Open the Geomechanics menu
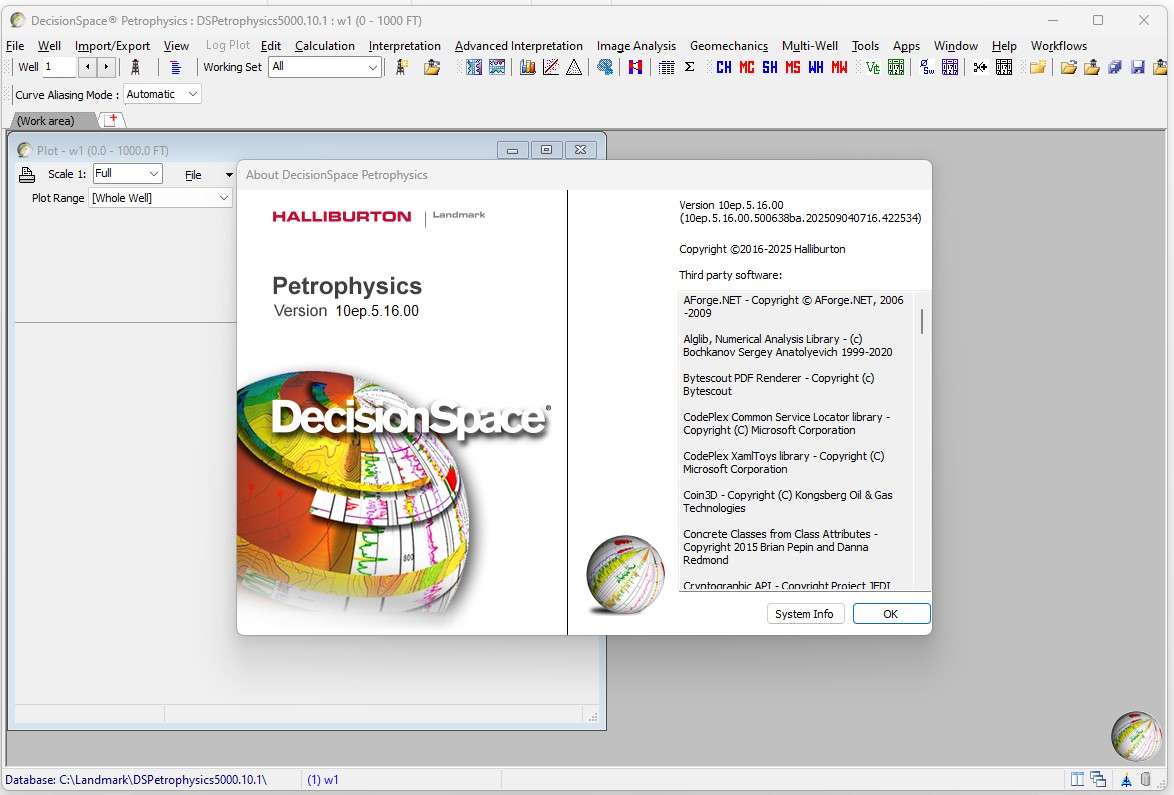Image resolution: width=1174 pixels, height=795 pixels. pos(728,46)
